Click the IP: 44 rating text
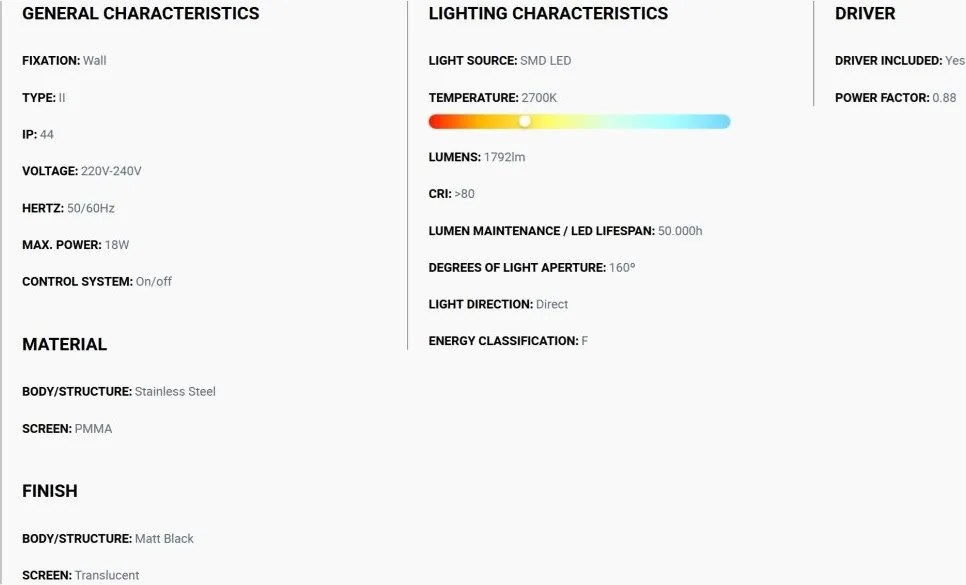Screen dimensions: 966x585 tap(38, 134)
